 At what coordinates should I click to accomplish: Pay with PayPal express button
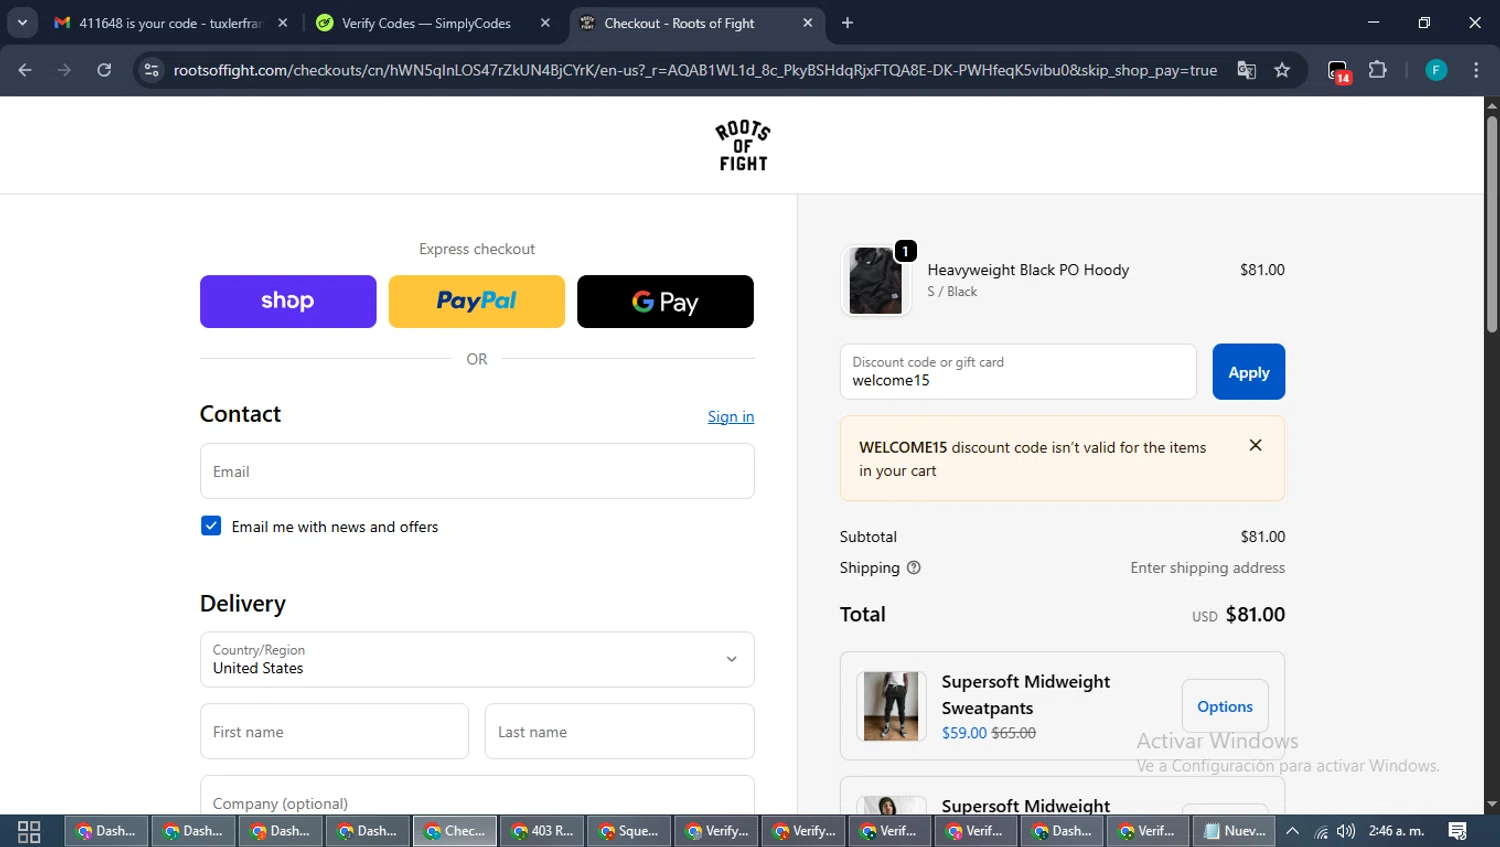pos(476,301)
